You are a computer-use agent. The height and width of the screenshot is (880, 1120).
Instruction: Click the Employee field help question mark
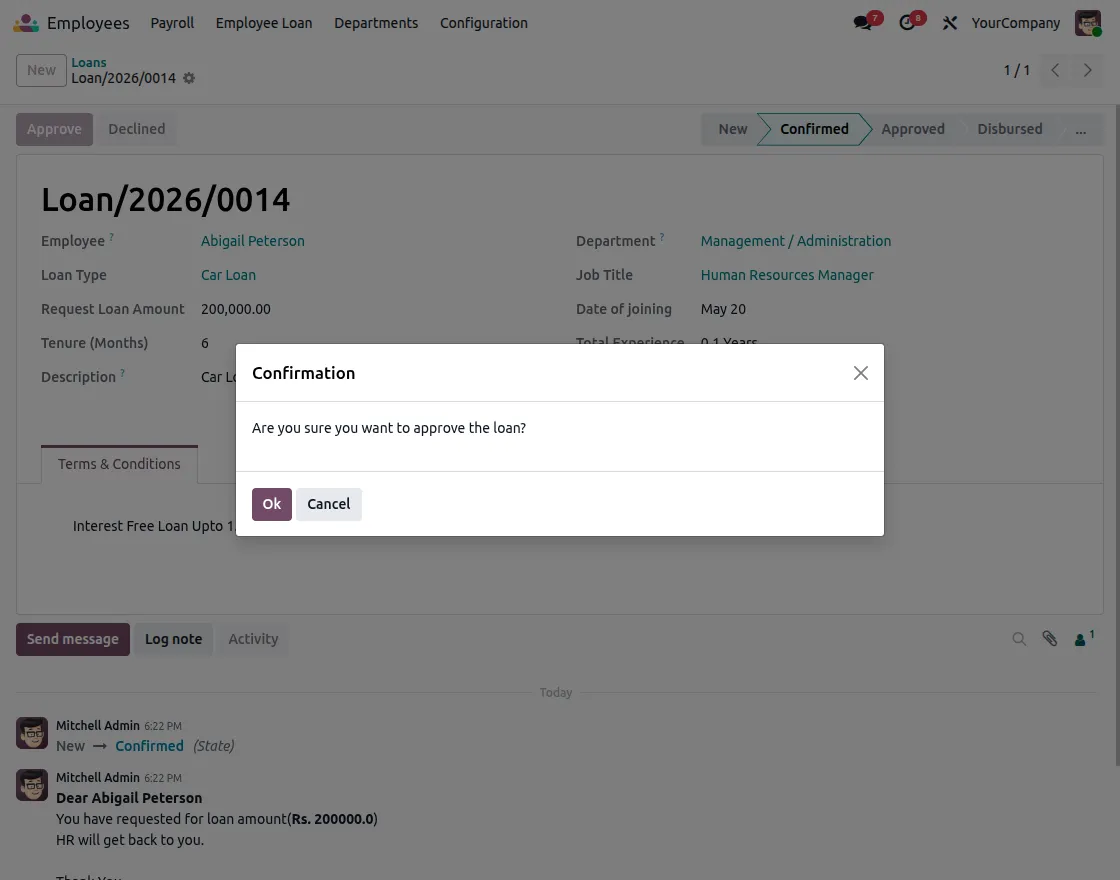[x=111, y=237]
